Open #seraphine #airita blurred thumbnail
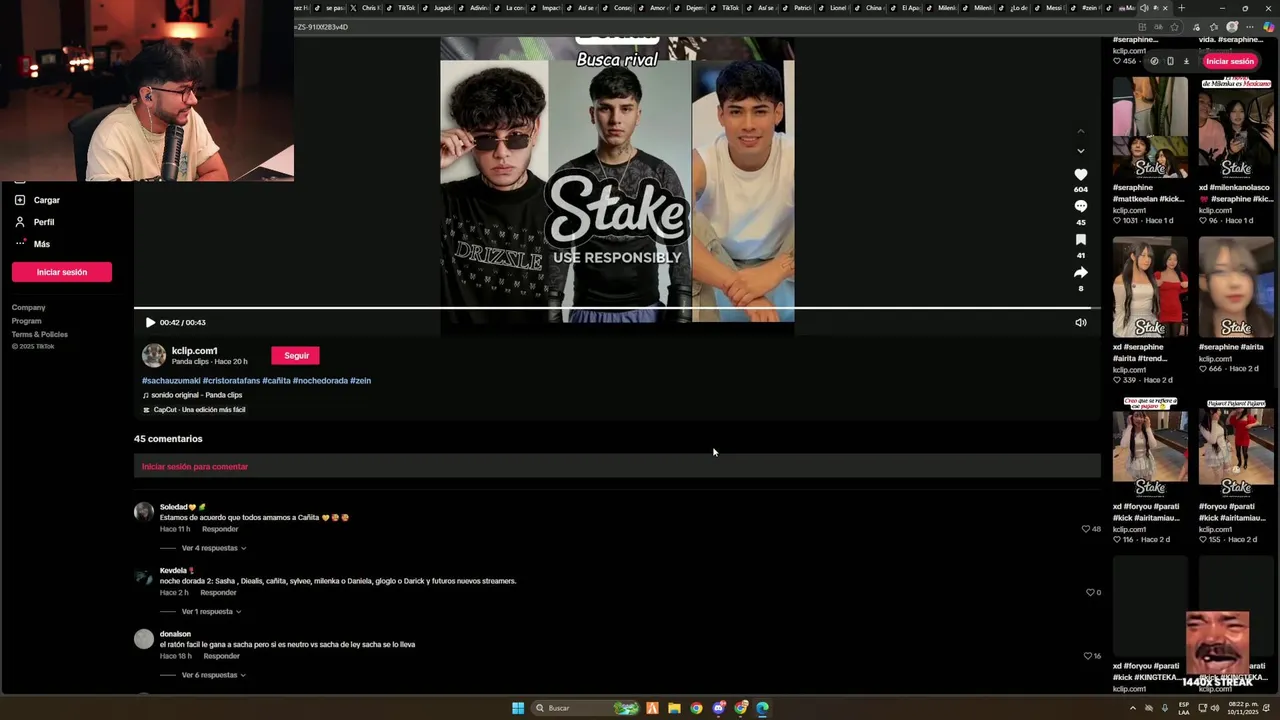The image size is (1280, 720). click(1236, 287)
